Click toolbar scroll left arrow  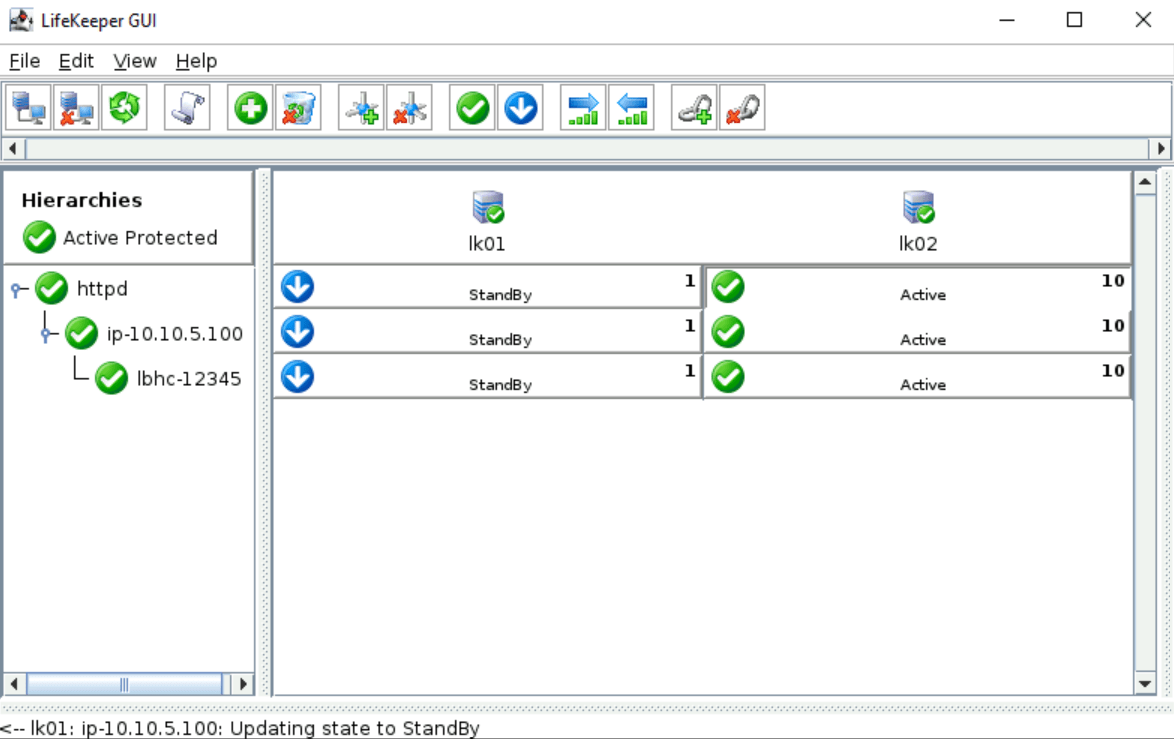point(13,148)
